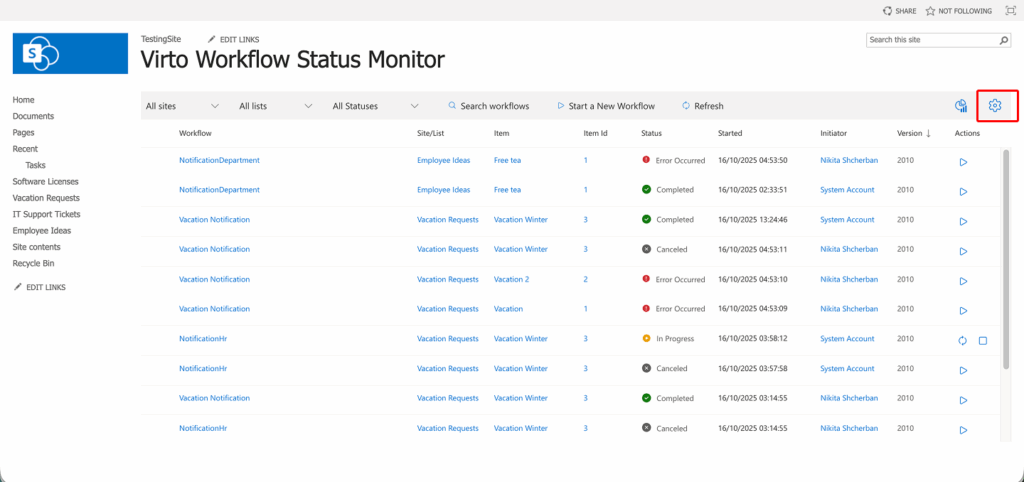Click the Refresh button
1024x482 pixels.
(703, 106)
